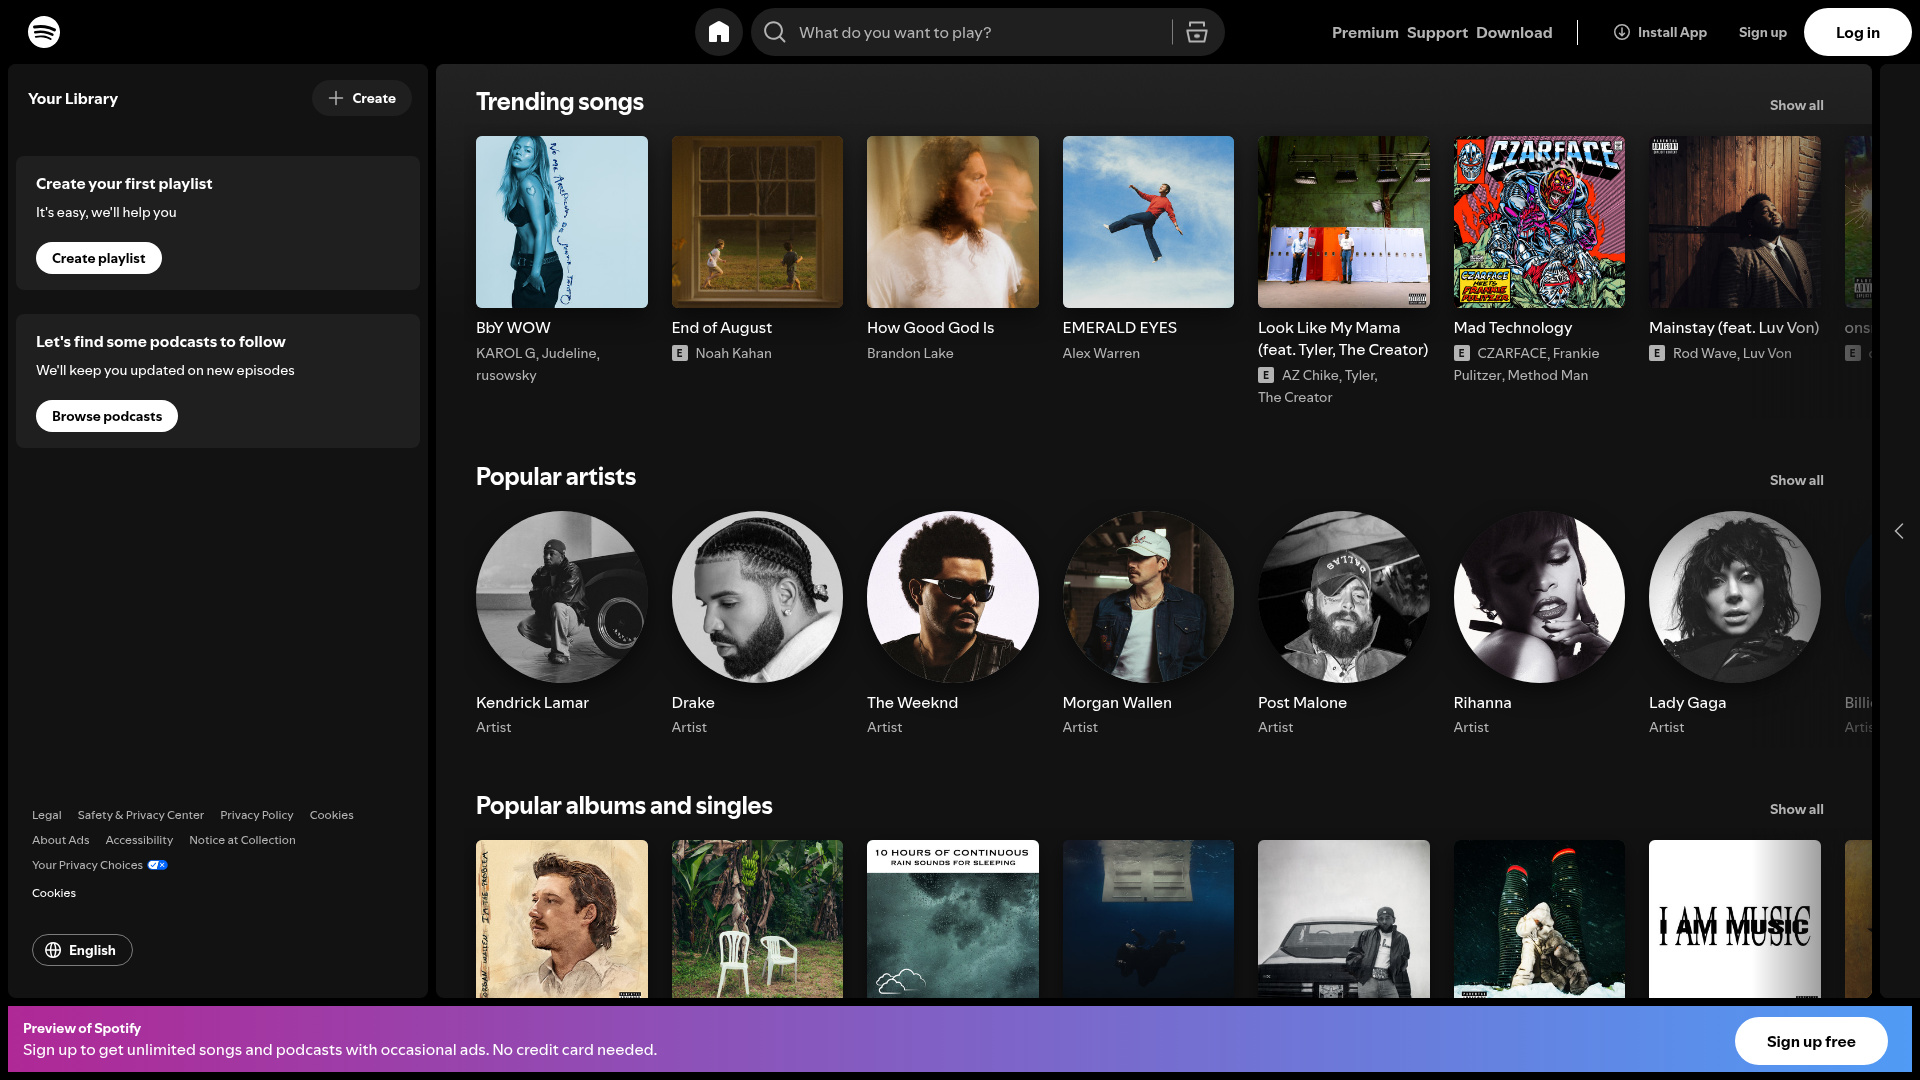
Task: Click explicit badge on End of August
Action: pyautogui.click(x=680, y=353)
